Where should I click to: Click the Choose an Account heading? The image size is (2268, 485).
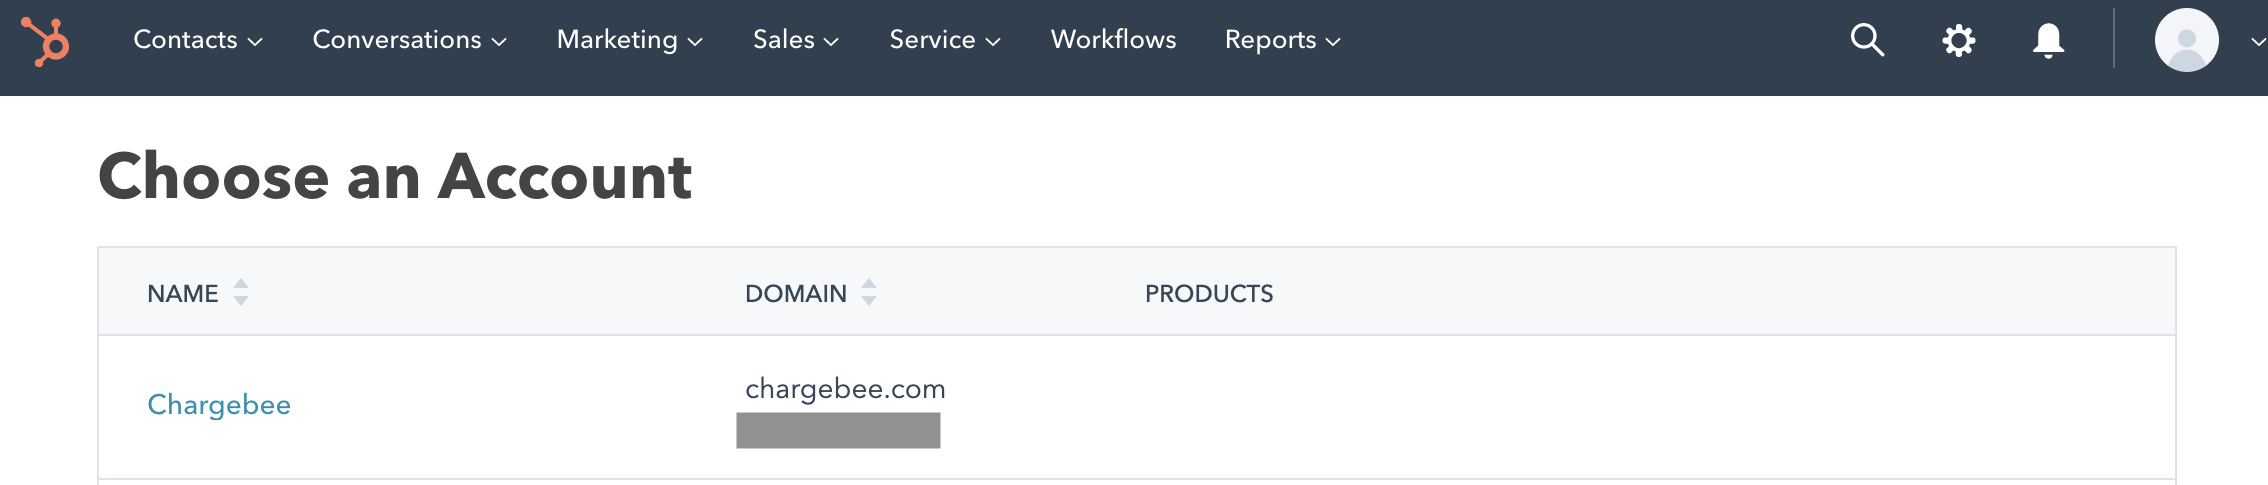point(395,177)
